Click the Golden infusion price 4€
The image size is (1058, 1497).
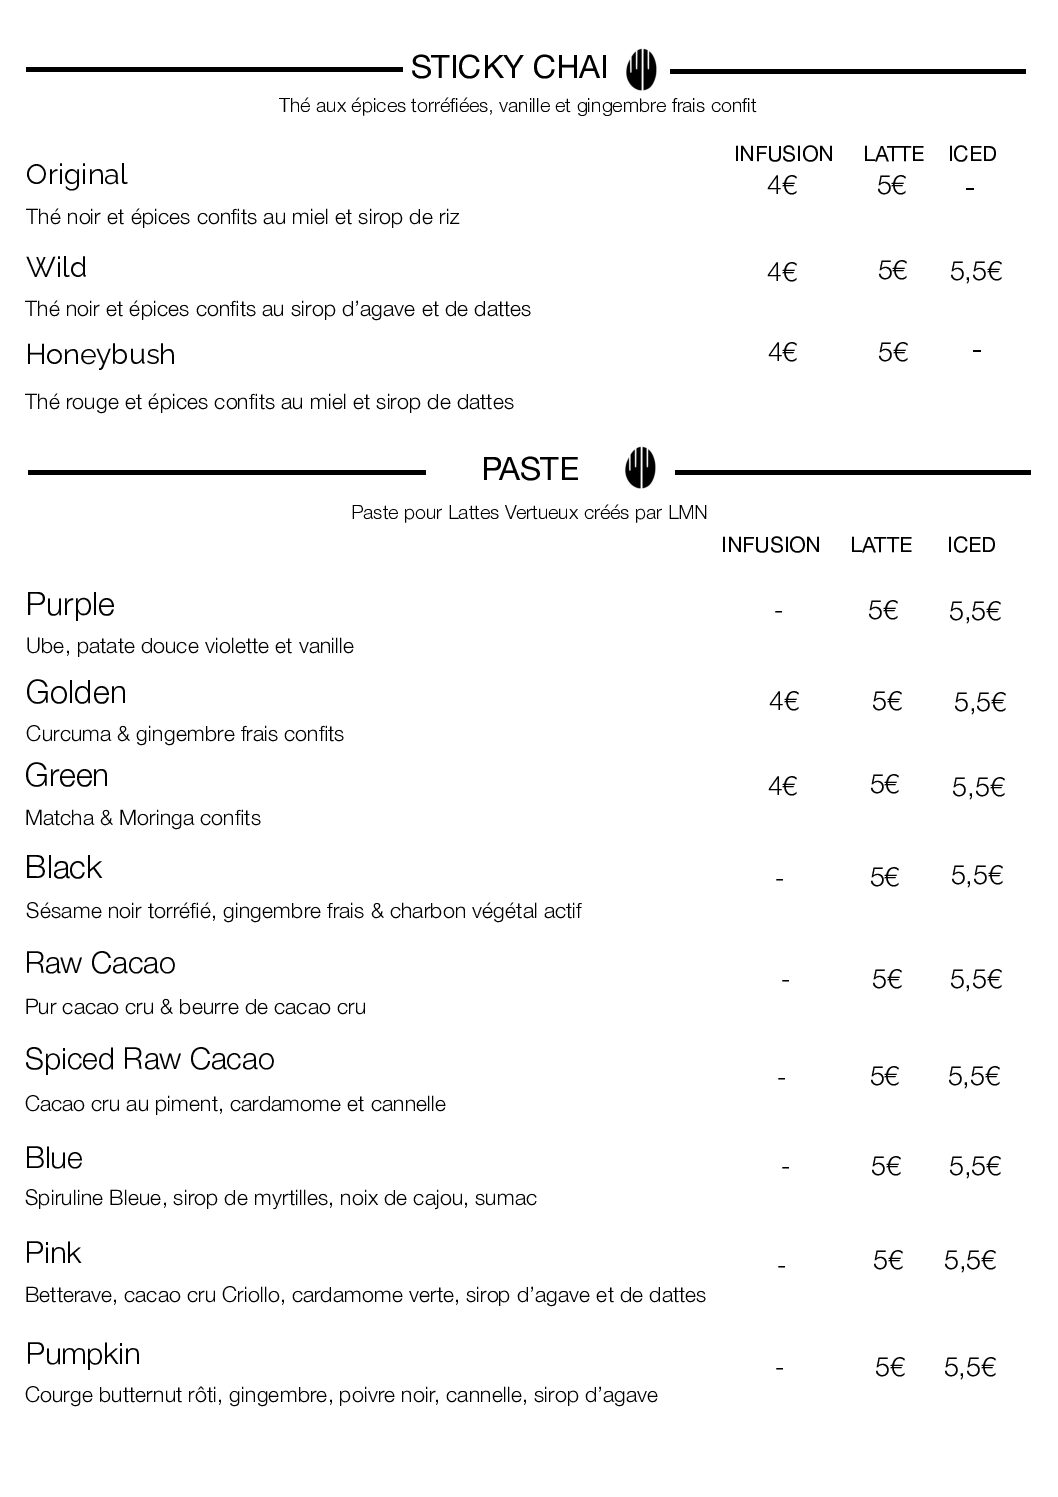click(x=784, y=702)
